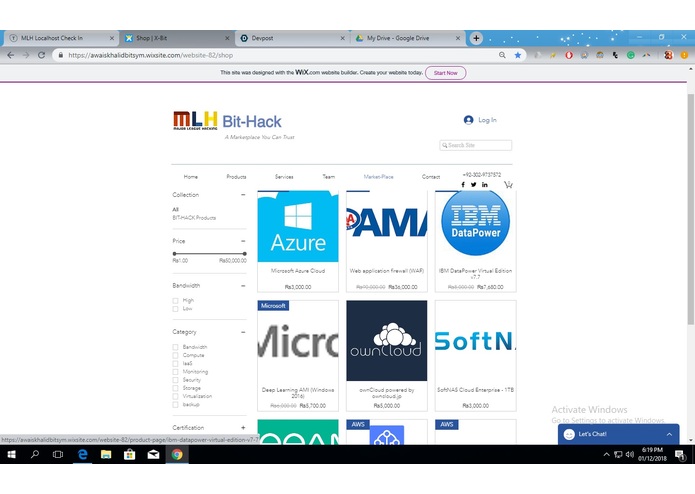Open the volume control in system tray
The width and height of the screenshot is (695, 494).
click(x=630, y=455)
